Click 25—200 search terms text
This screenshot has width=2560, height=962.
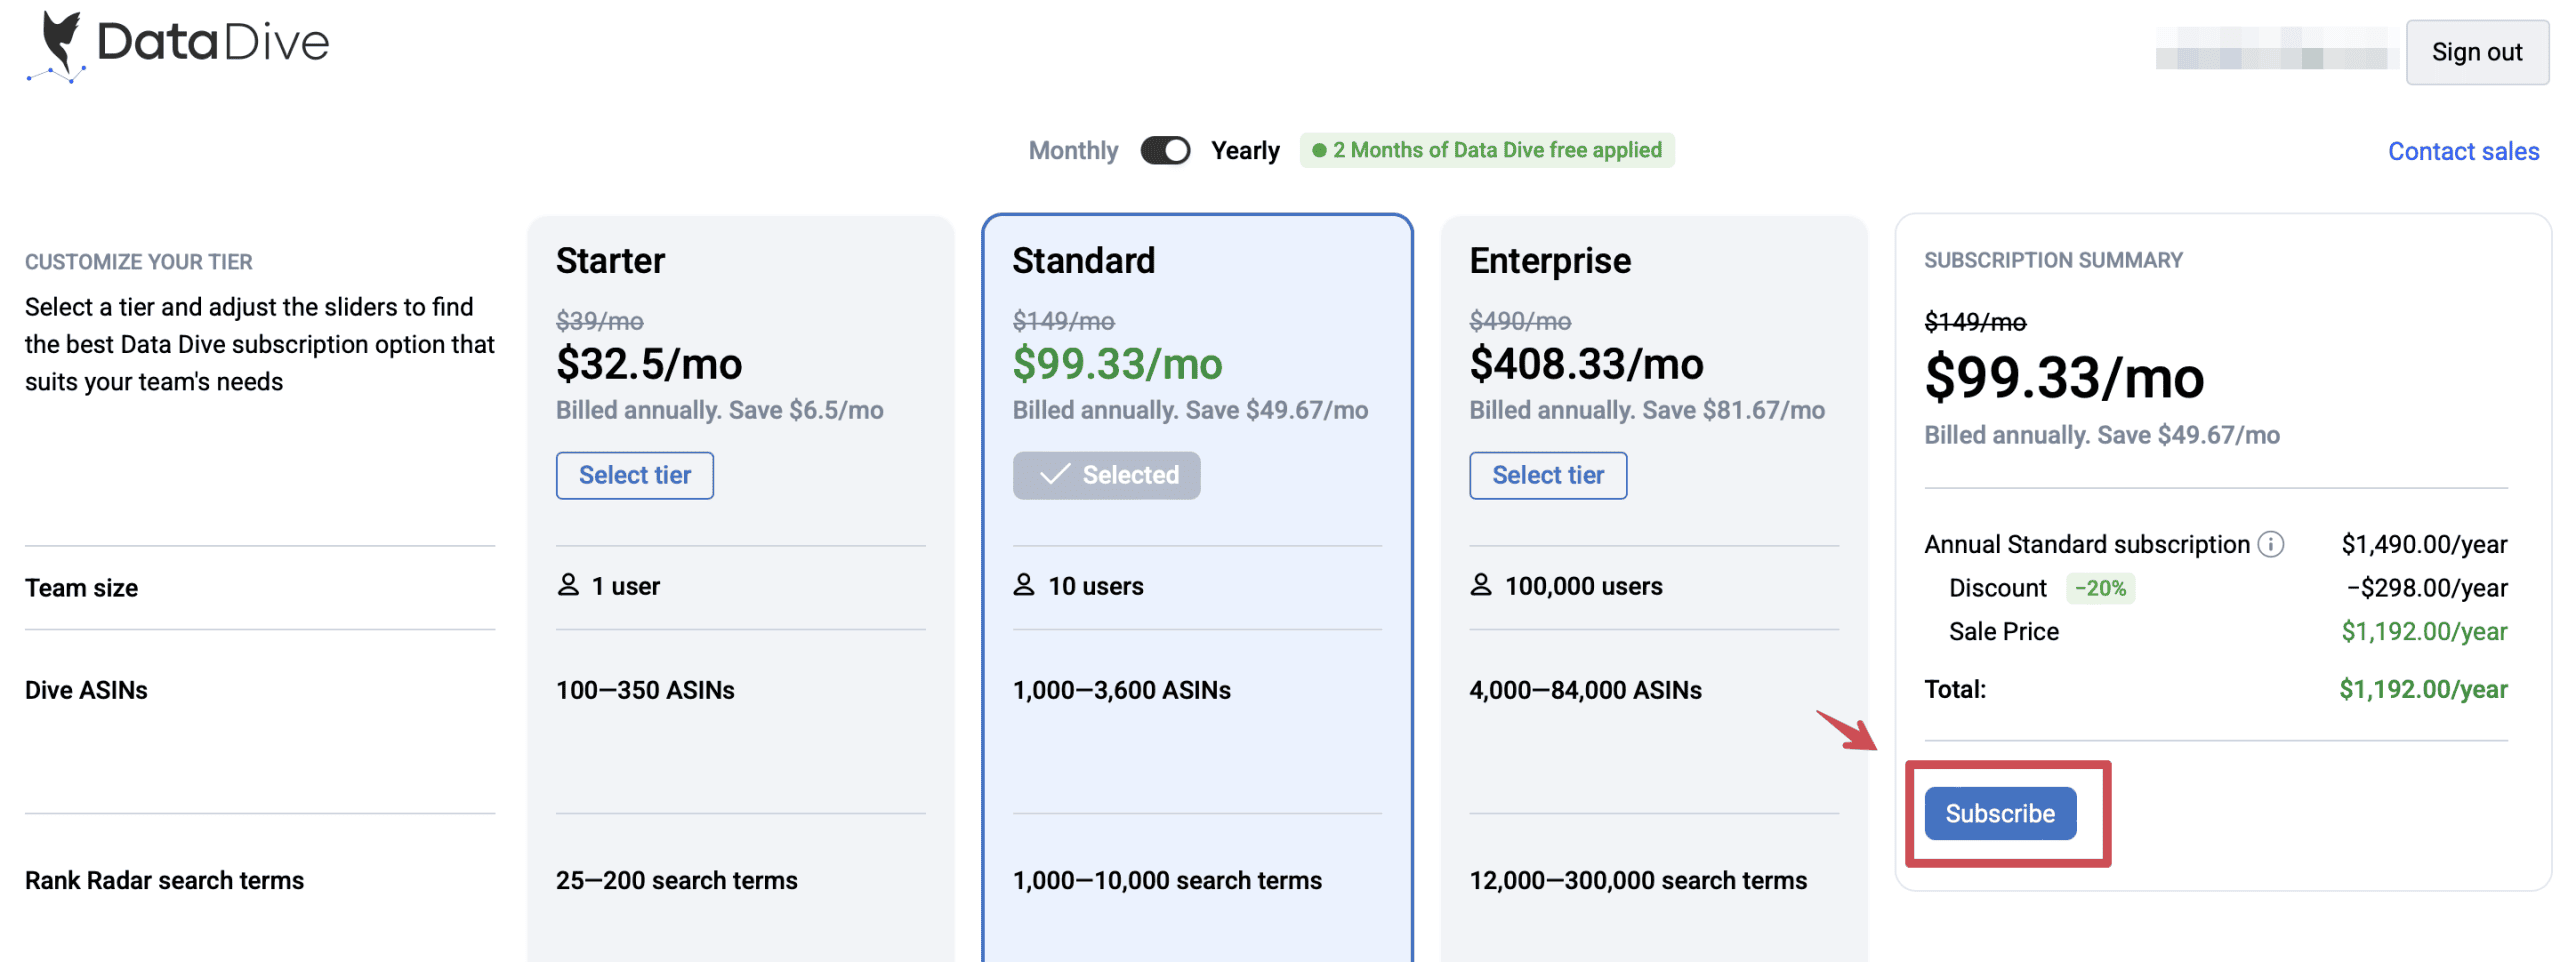pos(676,880)
